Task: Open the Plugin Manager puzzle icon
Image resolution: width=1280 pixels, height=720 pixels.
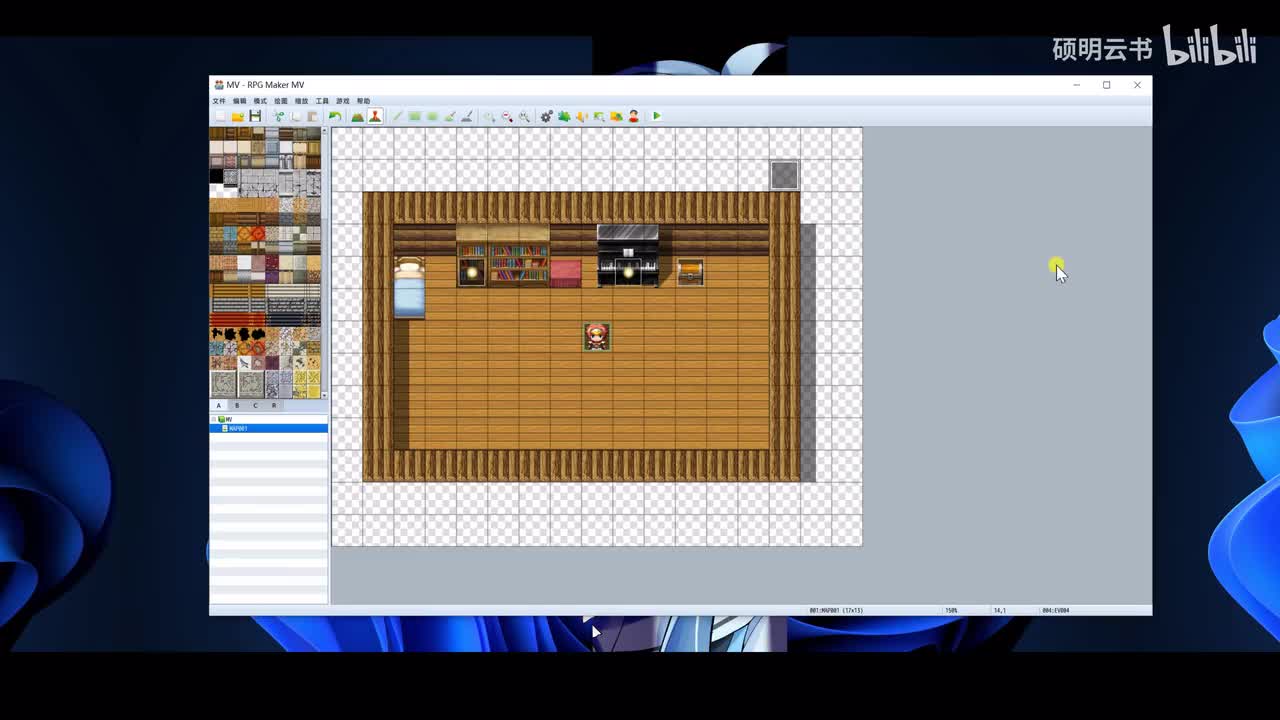Action: 564,116
